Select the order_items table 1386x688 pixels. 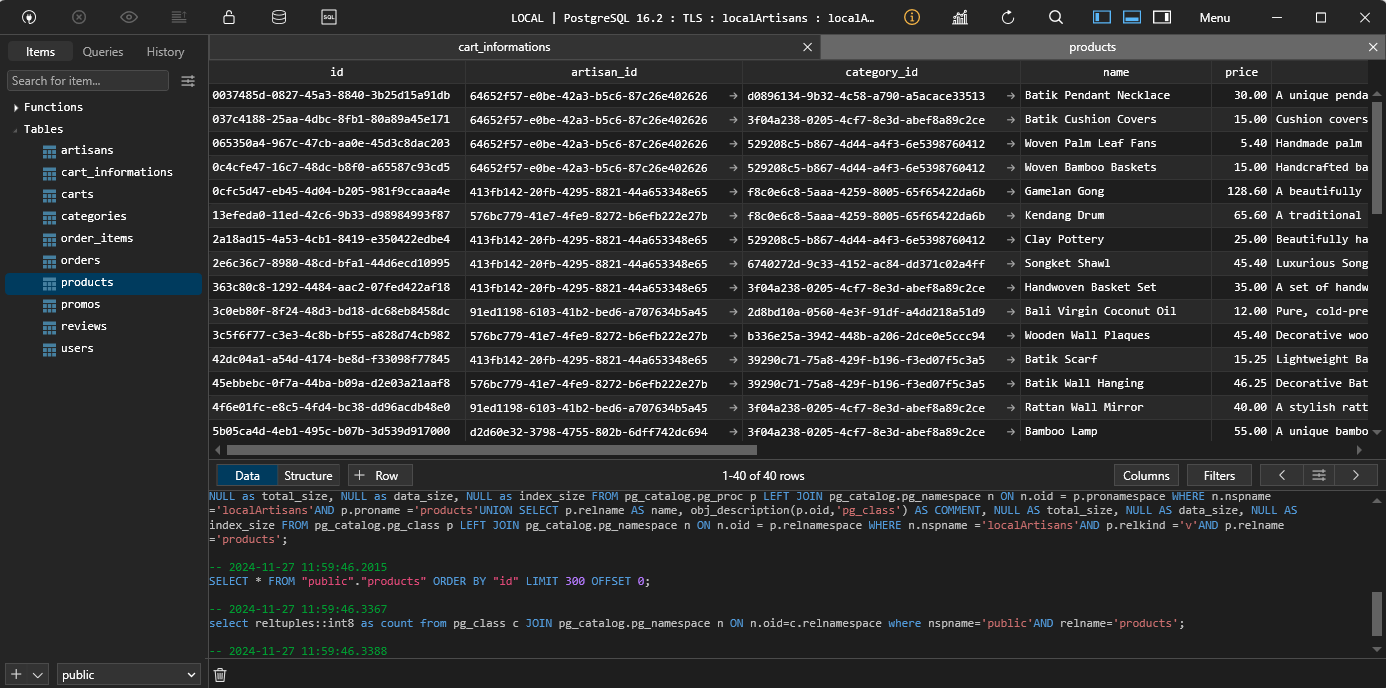click(96, 238)
